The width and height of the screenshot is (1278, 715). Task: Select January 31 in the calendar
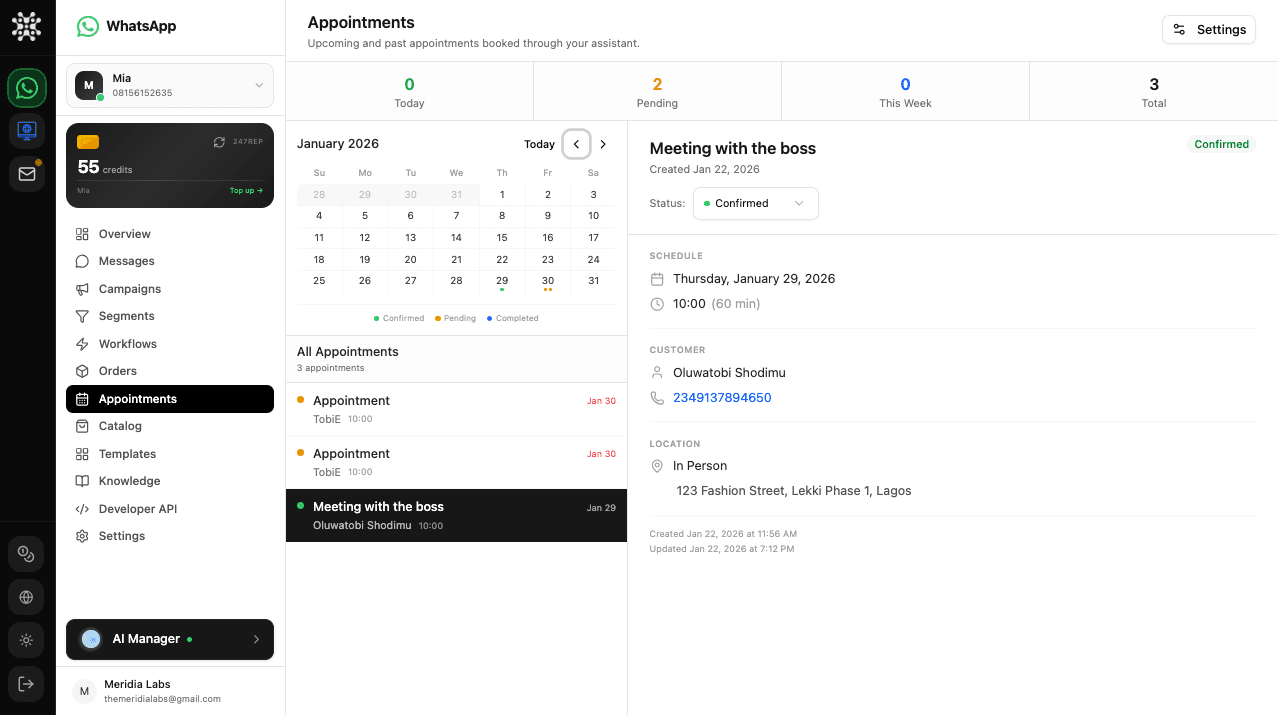click(x=593, y=281)
